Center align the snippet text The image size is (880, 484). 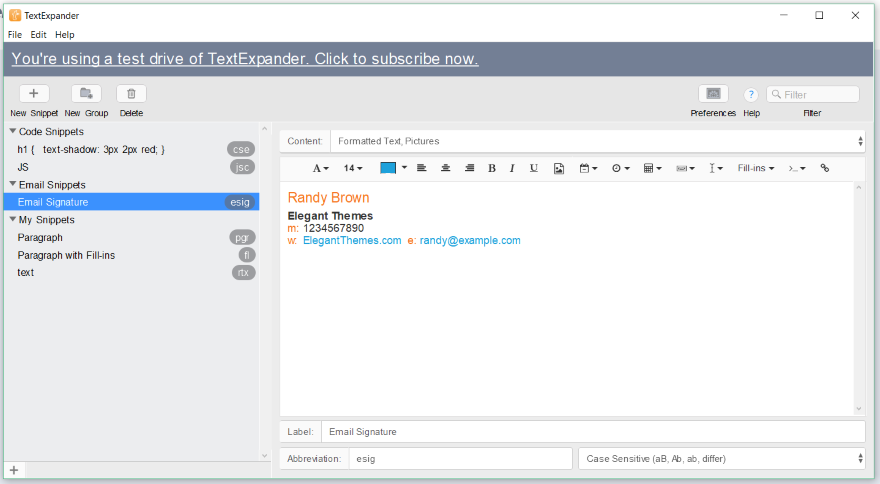pyautogui.click(x=446, y=168)
